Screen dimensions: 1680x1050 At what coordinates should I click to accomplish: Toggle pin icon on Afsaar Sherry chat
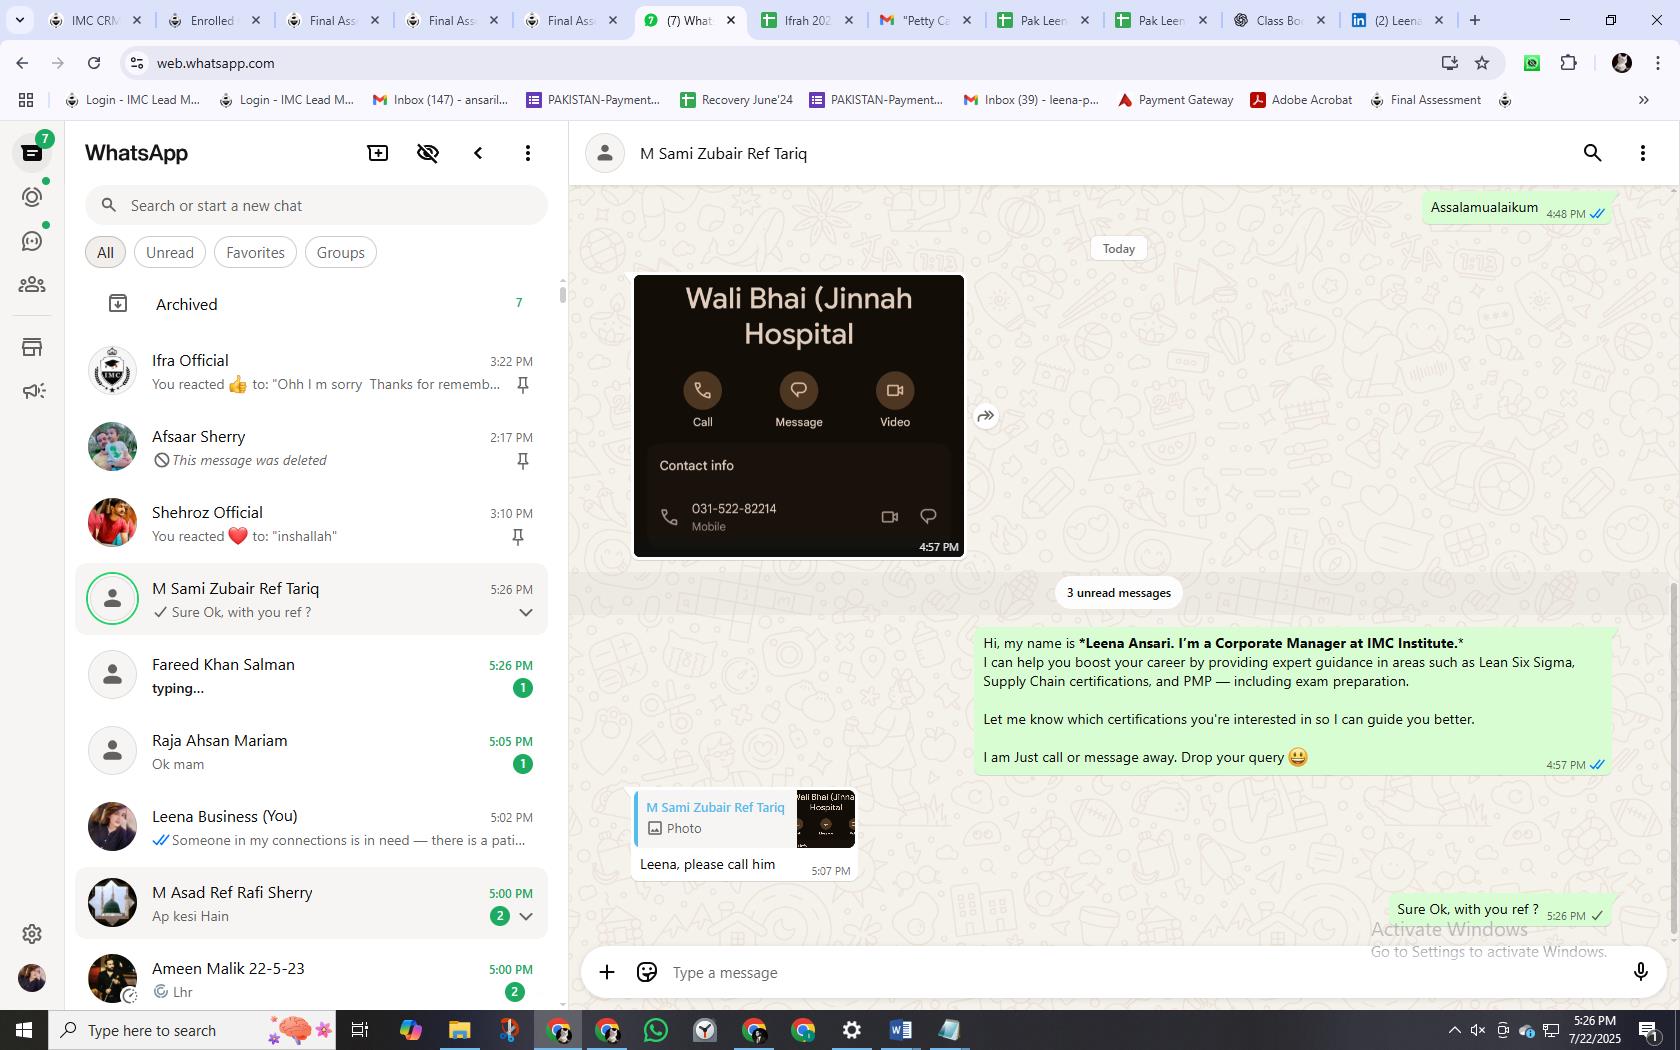click(x=522, y=461)
